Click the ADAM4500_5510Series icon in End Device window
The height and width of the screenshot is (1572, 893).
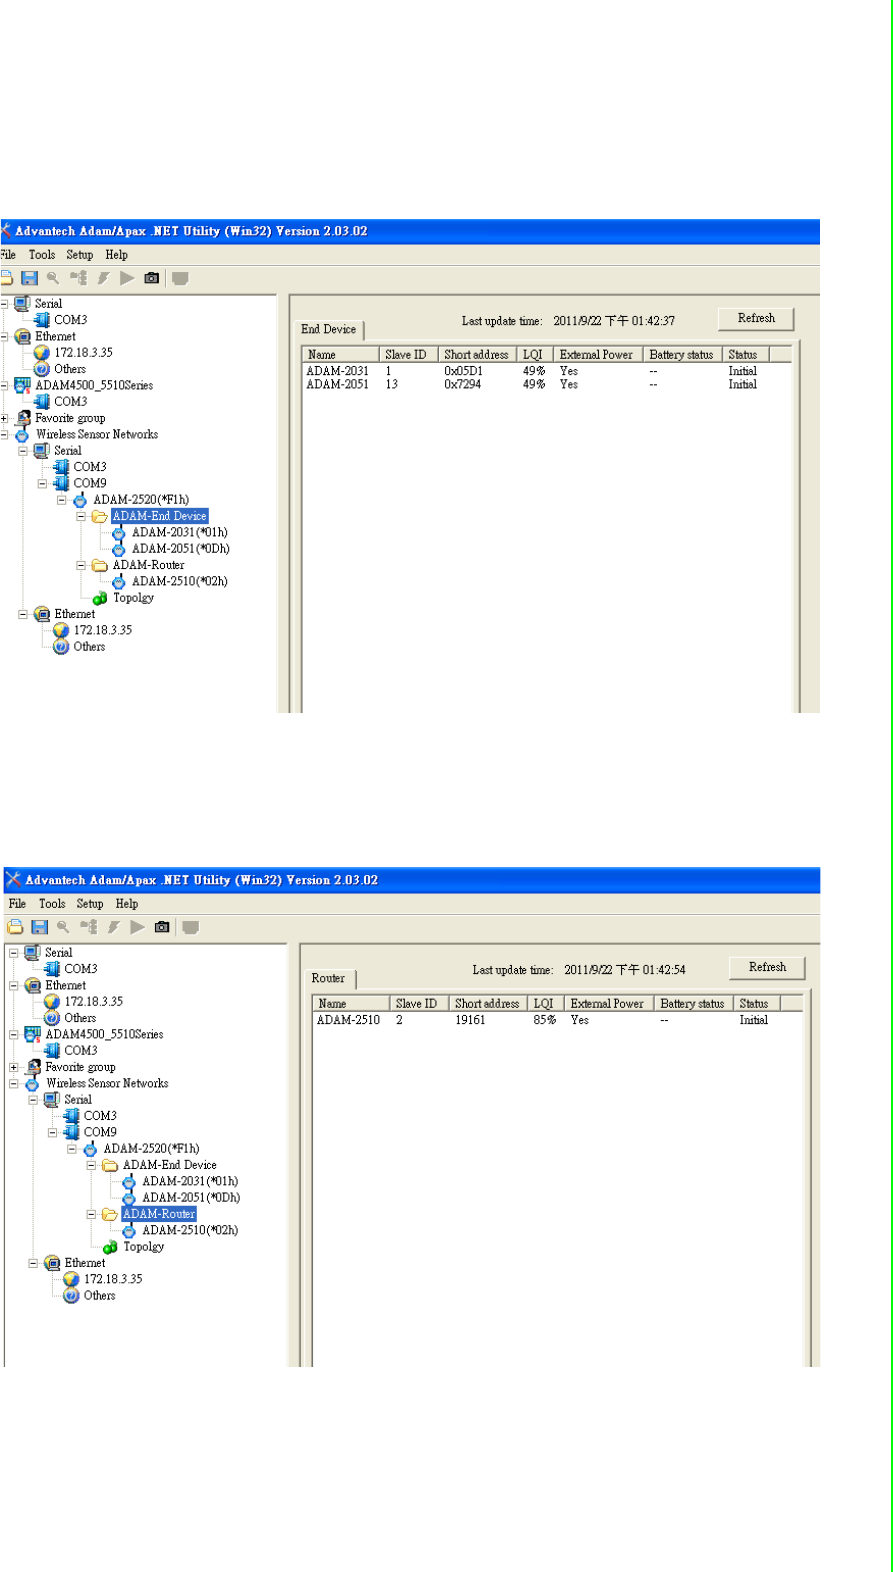23,385
